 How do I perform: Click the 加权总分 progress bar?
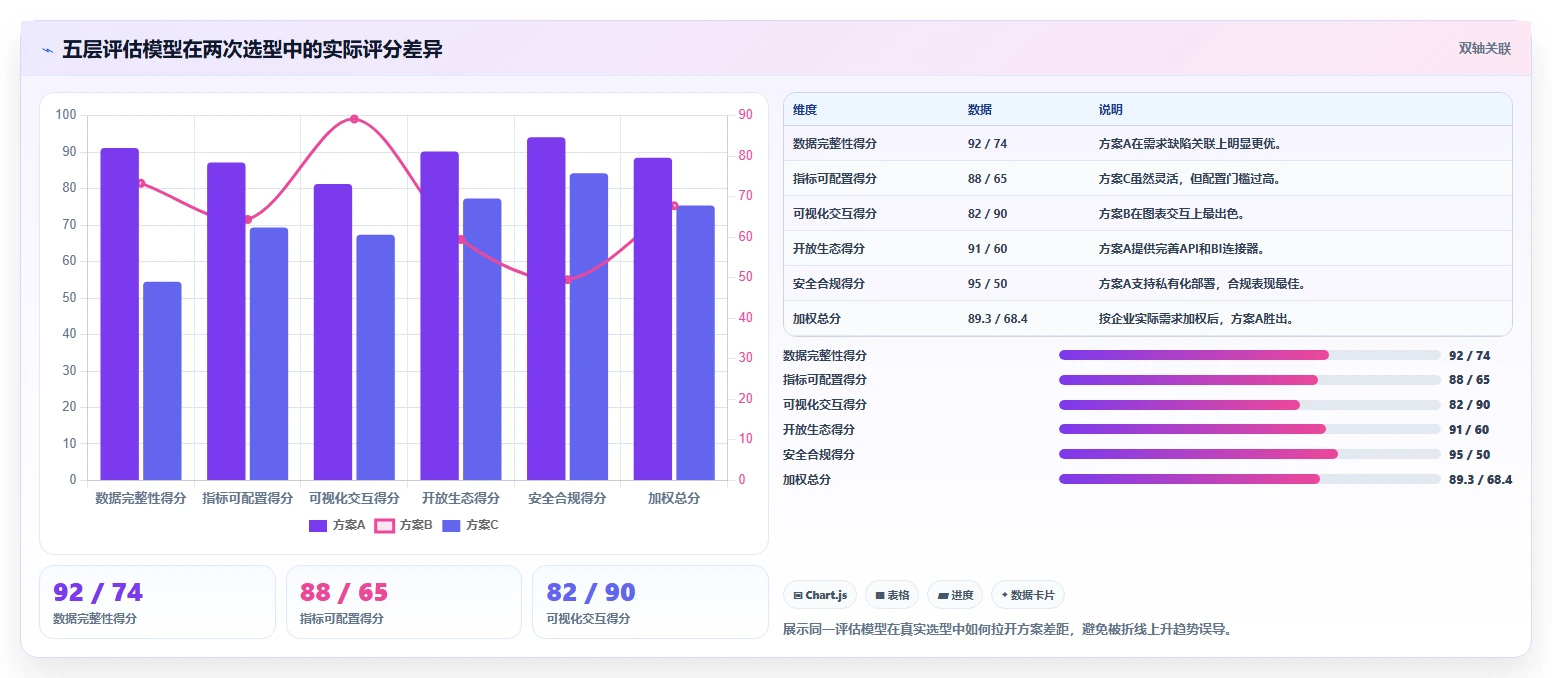tap(1249, 480)
